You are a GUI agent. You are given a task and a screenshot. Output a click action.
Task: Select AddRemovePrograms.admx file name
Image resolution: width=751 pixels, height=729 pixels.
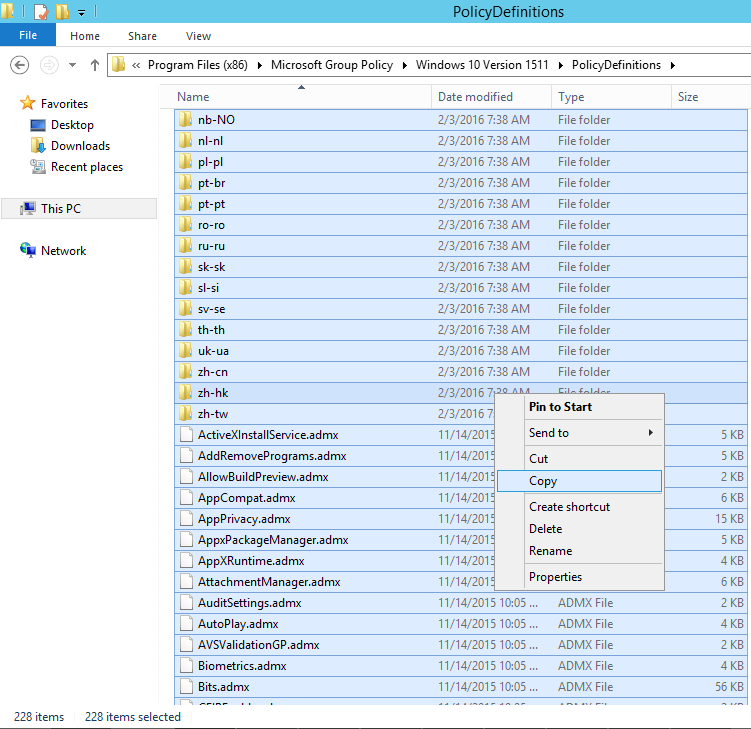pyautogui.click(x=272, y=456)
